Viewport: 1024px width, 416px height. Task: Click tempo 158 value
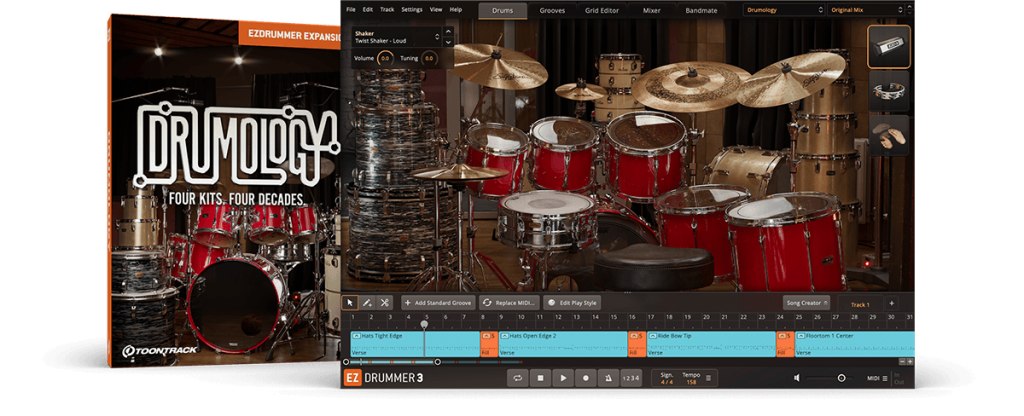pos(691,382)
